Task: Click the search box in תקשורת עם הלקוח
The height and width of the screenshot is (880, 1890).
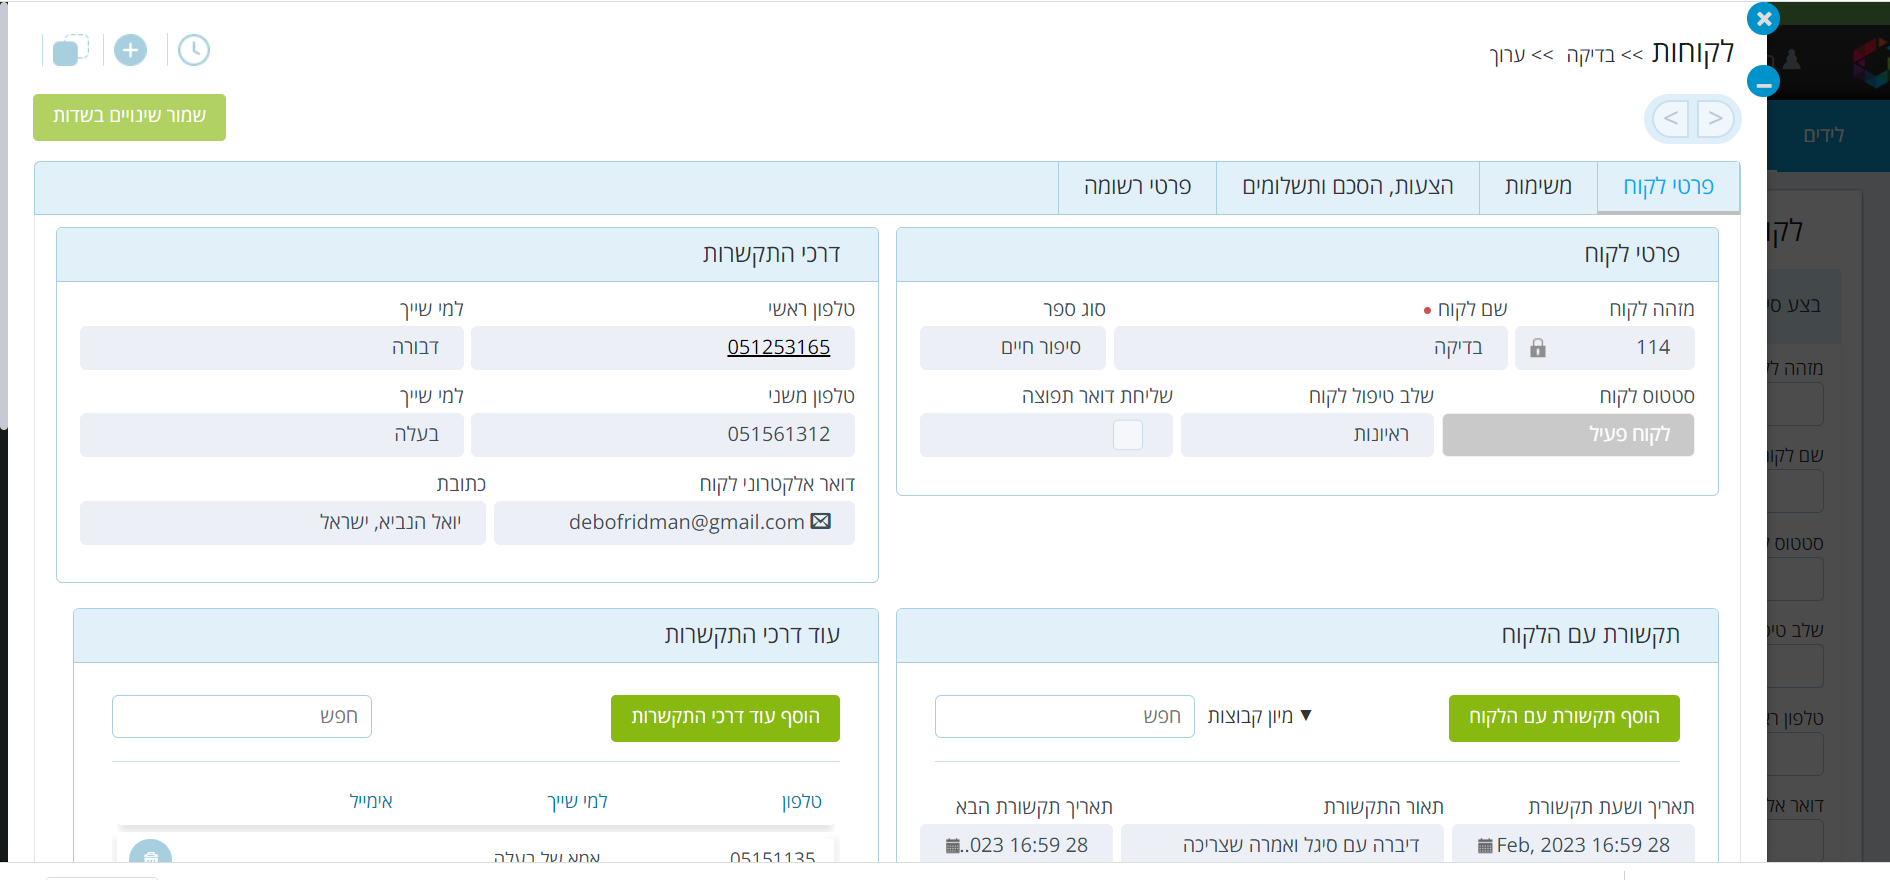Action: [x=1064, y=716]
